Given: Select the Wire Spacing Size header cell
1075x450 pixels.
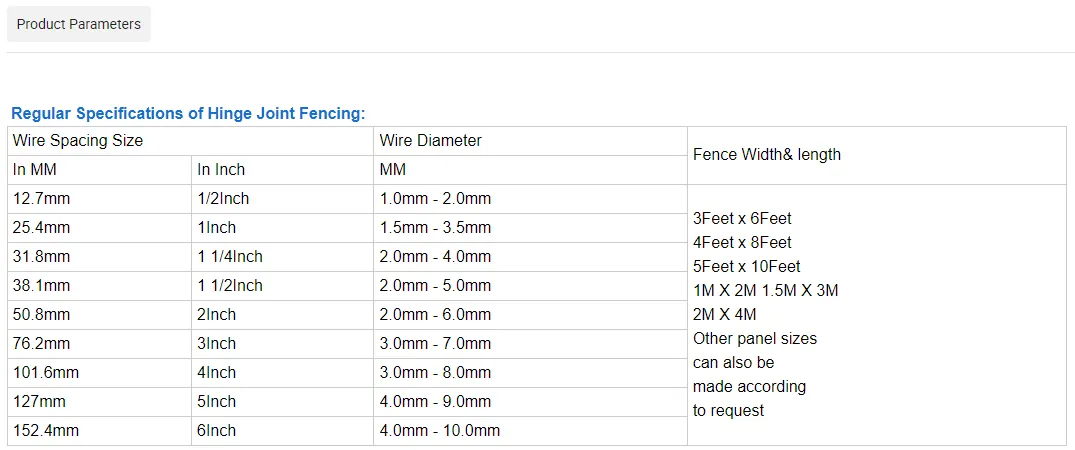Looking at the screenshot, I should point(78,141).
